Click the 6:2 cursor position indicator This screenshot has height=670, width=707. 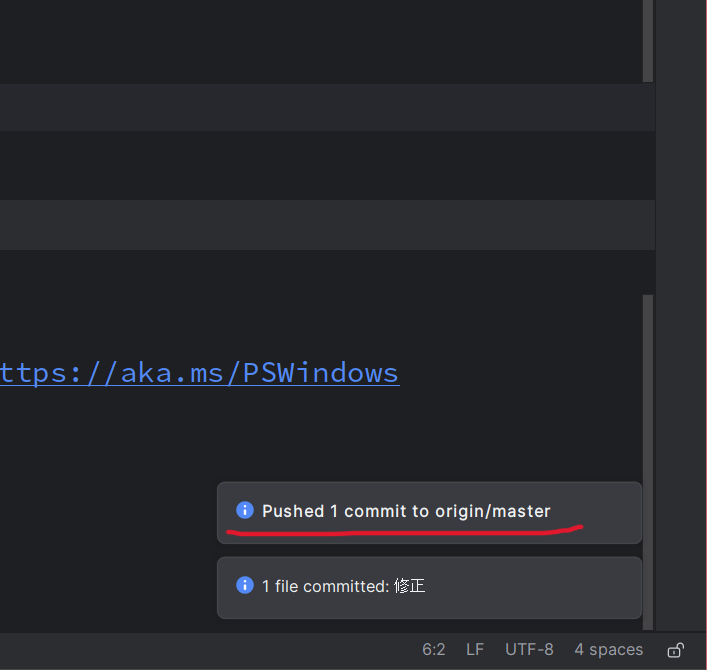click(x=434, y=650)
